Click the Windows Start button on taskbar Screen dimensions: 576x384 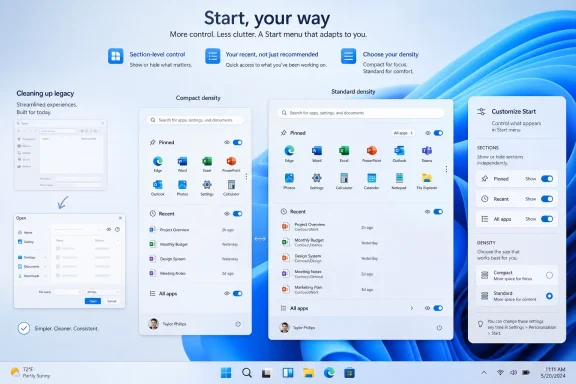point(226,373)
